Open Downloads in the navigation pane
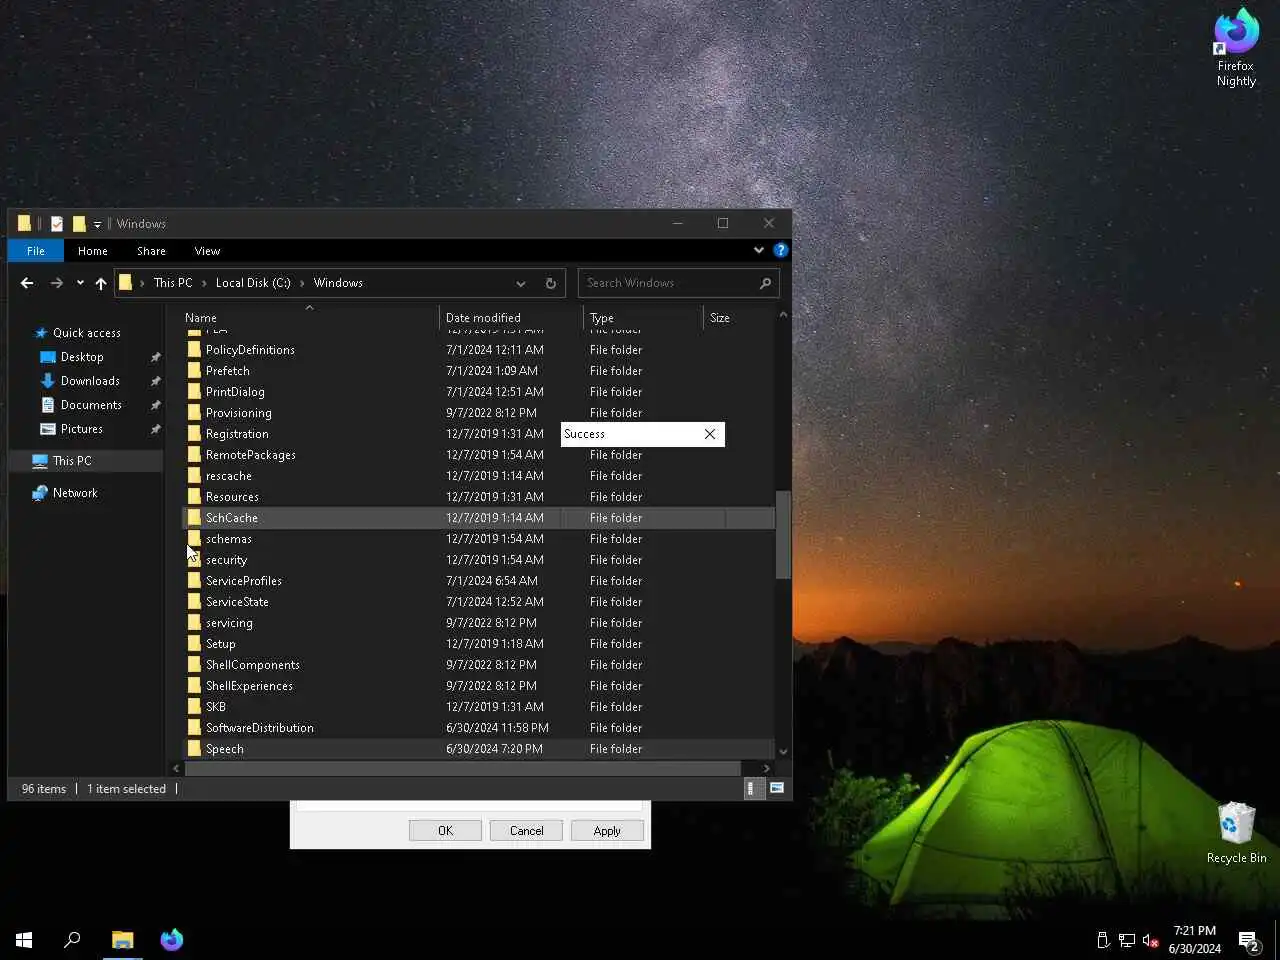The width and height of the screenshot is (1280, 960). [90, 381]
